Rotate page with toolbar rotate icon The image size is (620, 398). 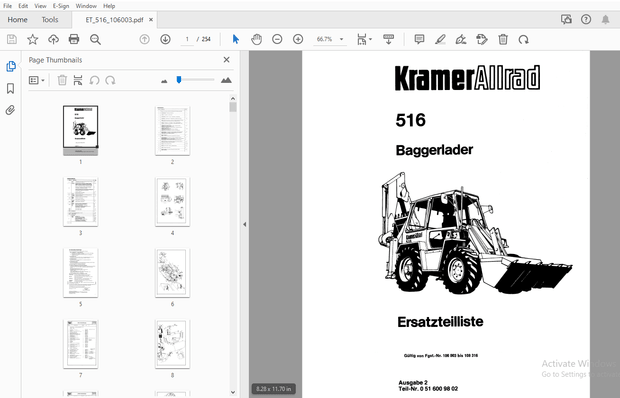click(x=524, y=39)
